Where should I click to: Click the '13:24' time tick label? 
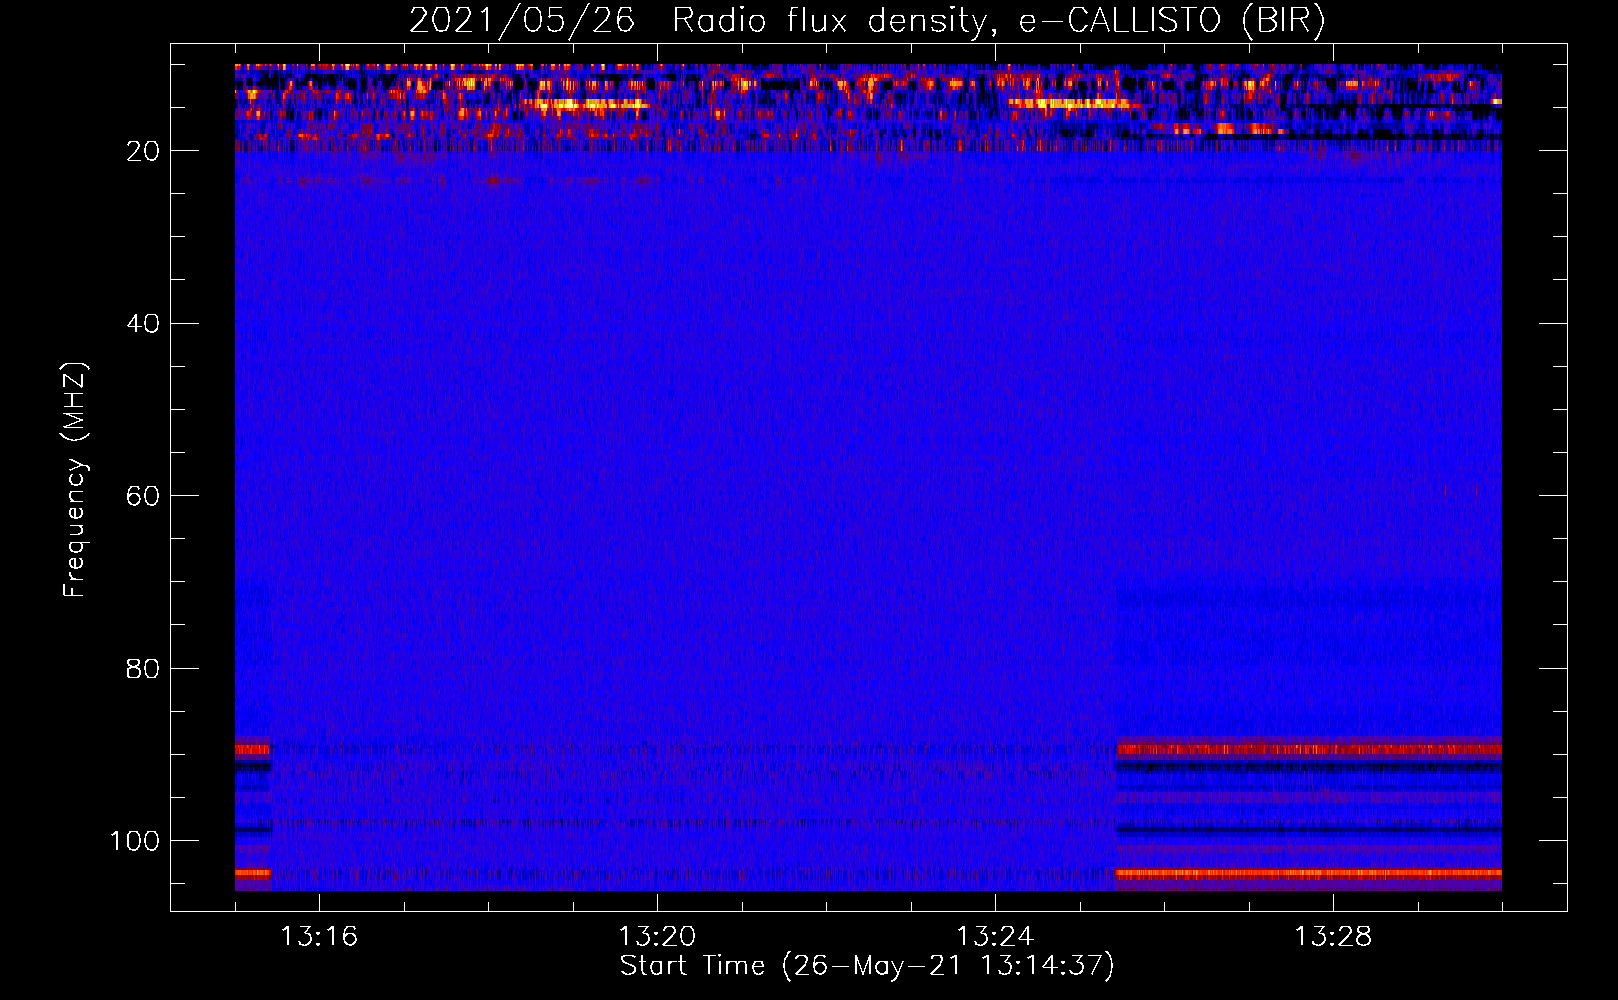(x=995, y=937)
